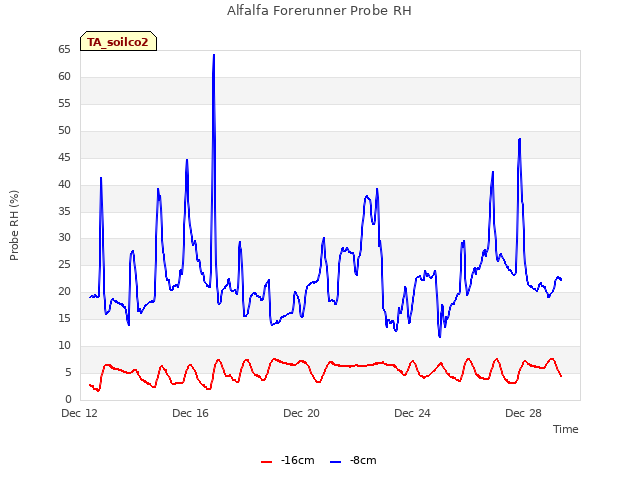Viewport: 640px width, 480px height.
Task: Click the 10 y-axis tick label
Action: click(64, 345)
